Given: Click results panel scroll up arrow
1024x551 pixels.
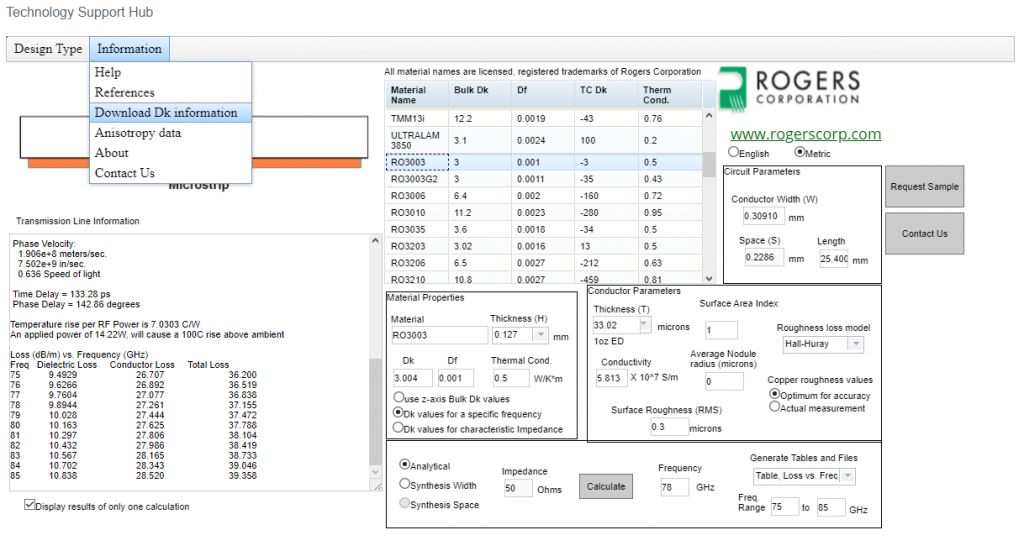Looking at the screenshot, I should pyautogui.click(x=375, y=241).
